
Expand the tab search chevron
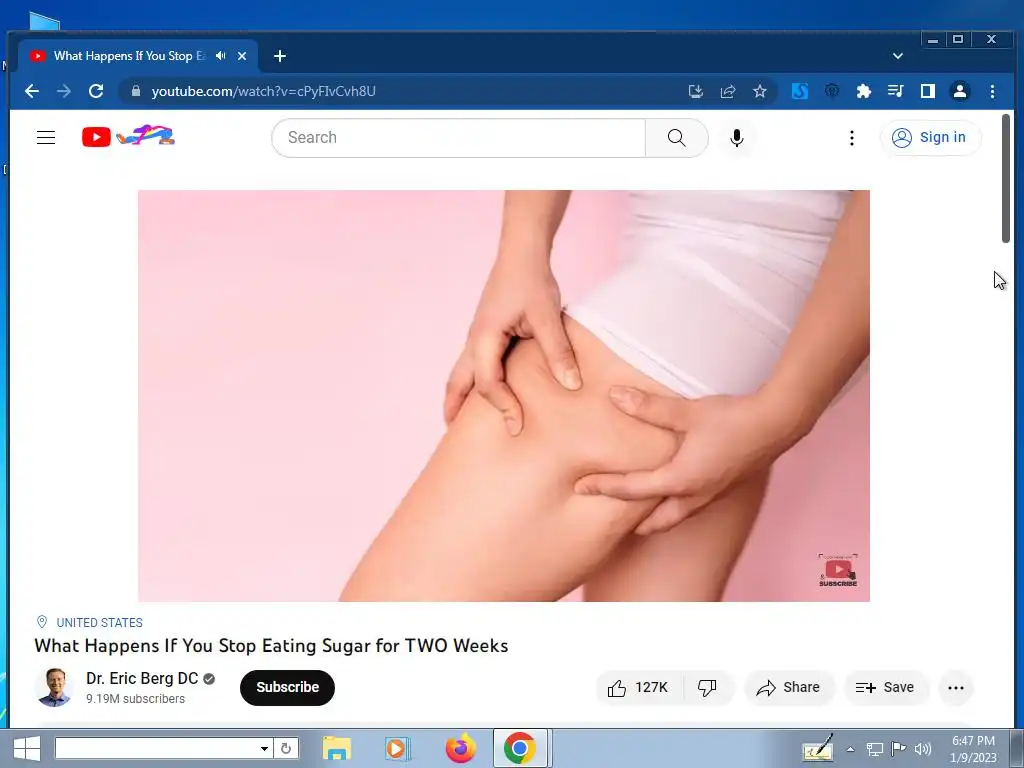(898, 56)
